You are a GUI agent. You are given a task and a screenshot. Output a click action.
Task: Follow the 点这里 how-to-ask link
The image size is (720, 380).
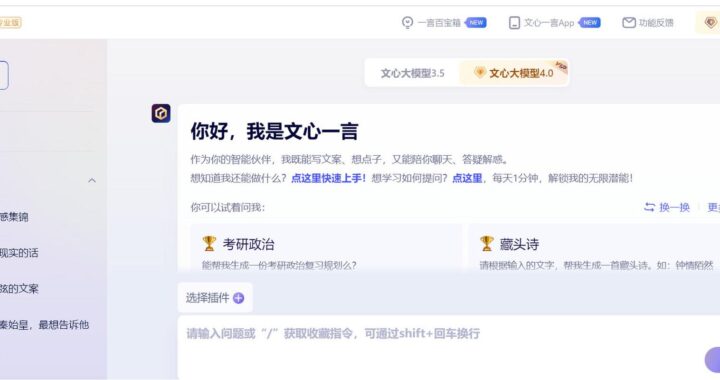pyautogui.click(x=467, y=178)
